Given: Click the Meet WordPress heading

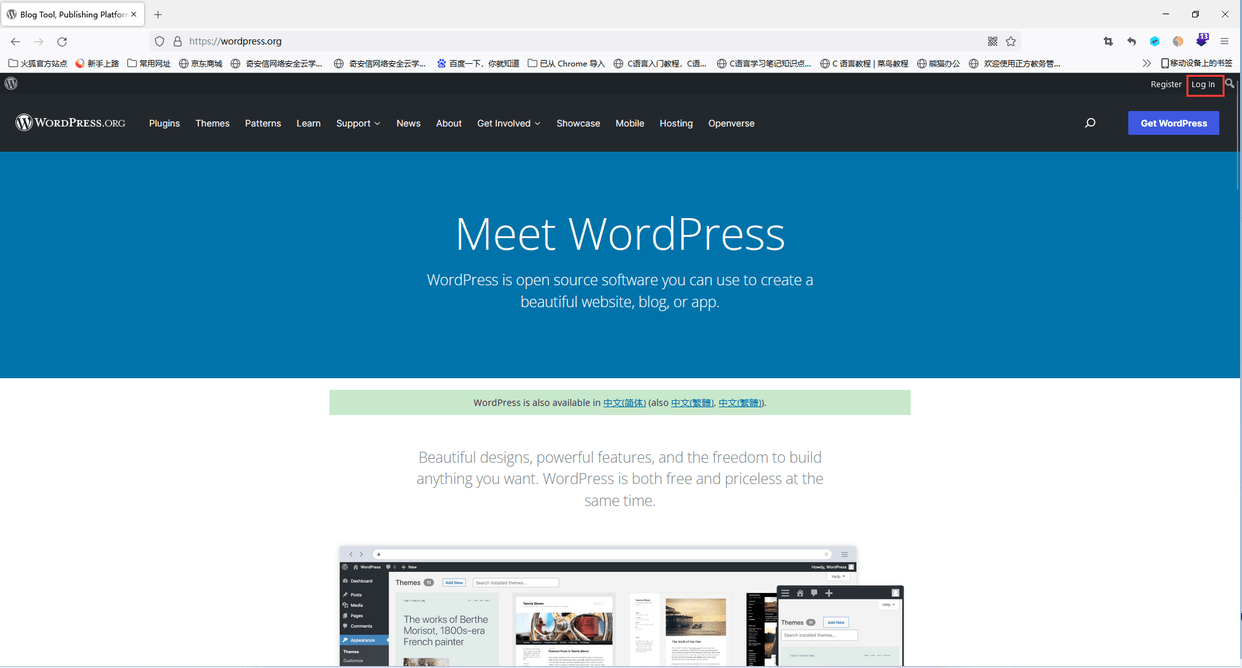Looking at the screenshot, I should tap(620, 234).
